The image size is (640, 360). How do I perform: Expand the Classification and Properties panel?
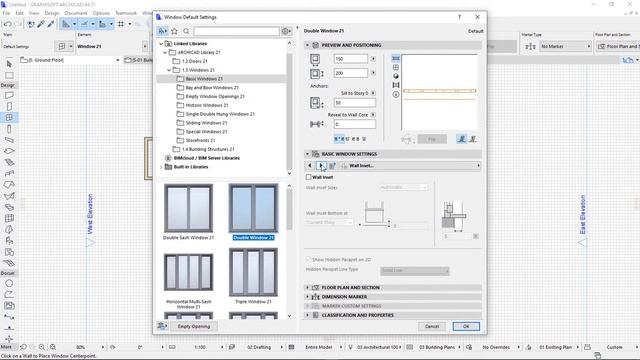point(307,315)
